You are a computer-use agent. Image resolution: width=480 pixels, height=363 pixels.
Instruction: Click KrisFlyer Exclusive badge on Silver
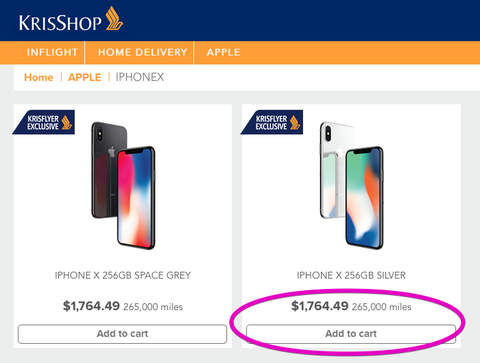[x=272, y=122]
